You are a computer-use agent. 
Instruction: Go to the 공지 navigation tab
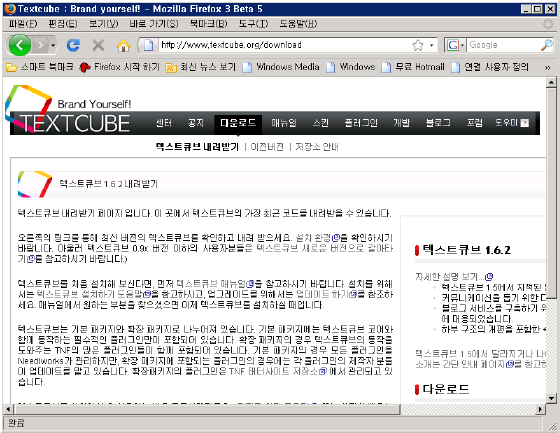(195, 123)
